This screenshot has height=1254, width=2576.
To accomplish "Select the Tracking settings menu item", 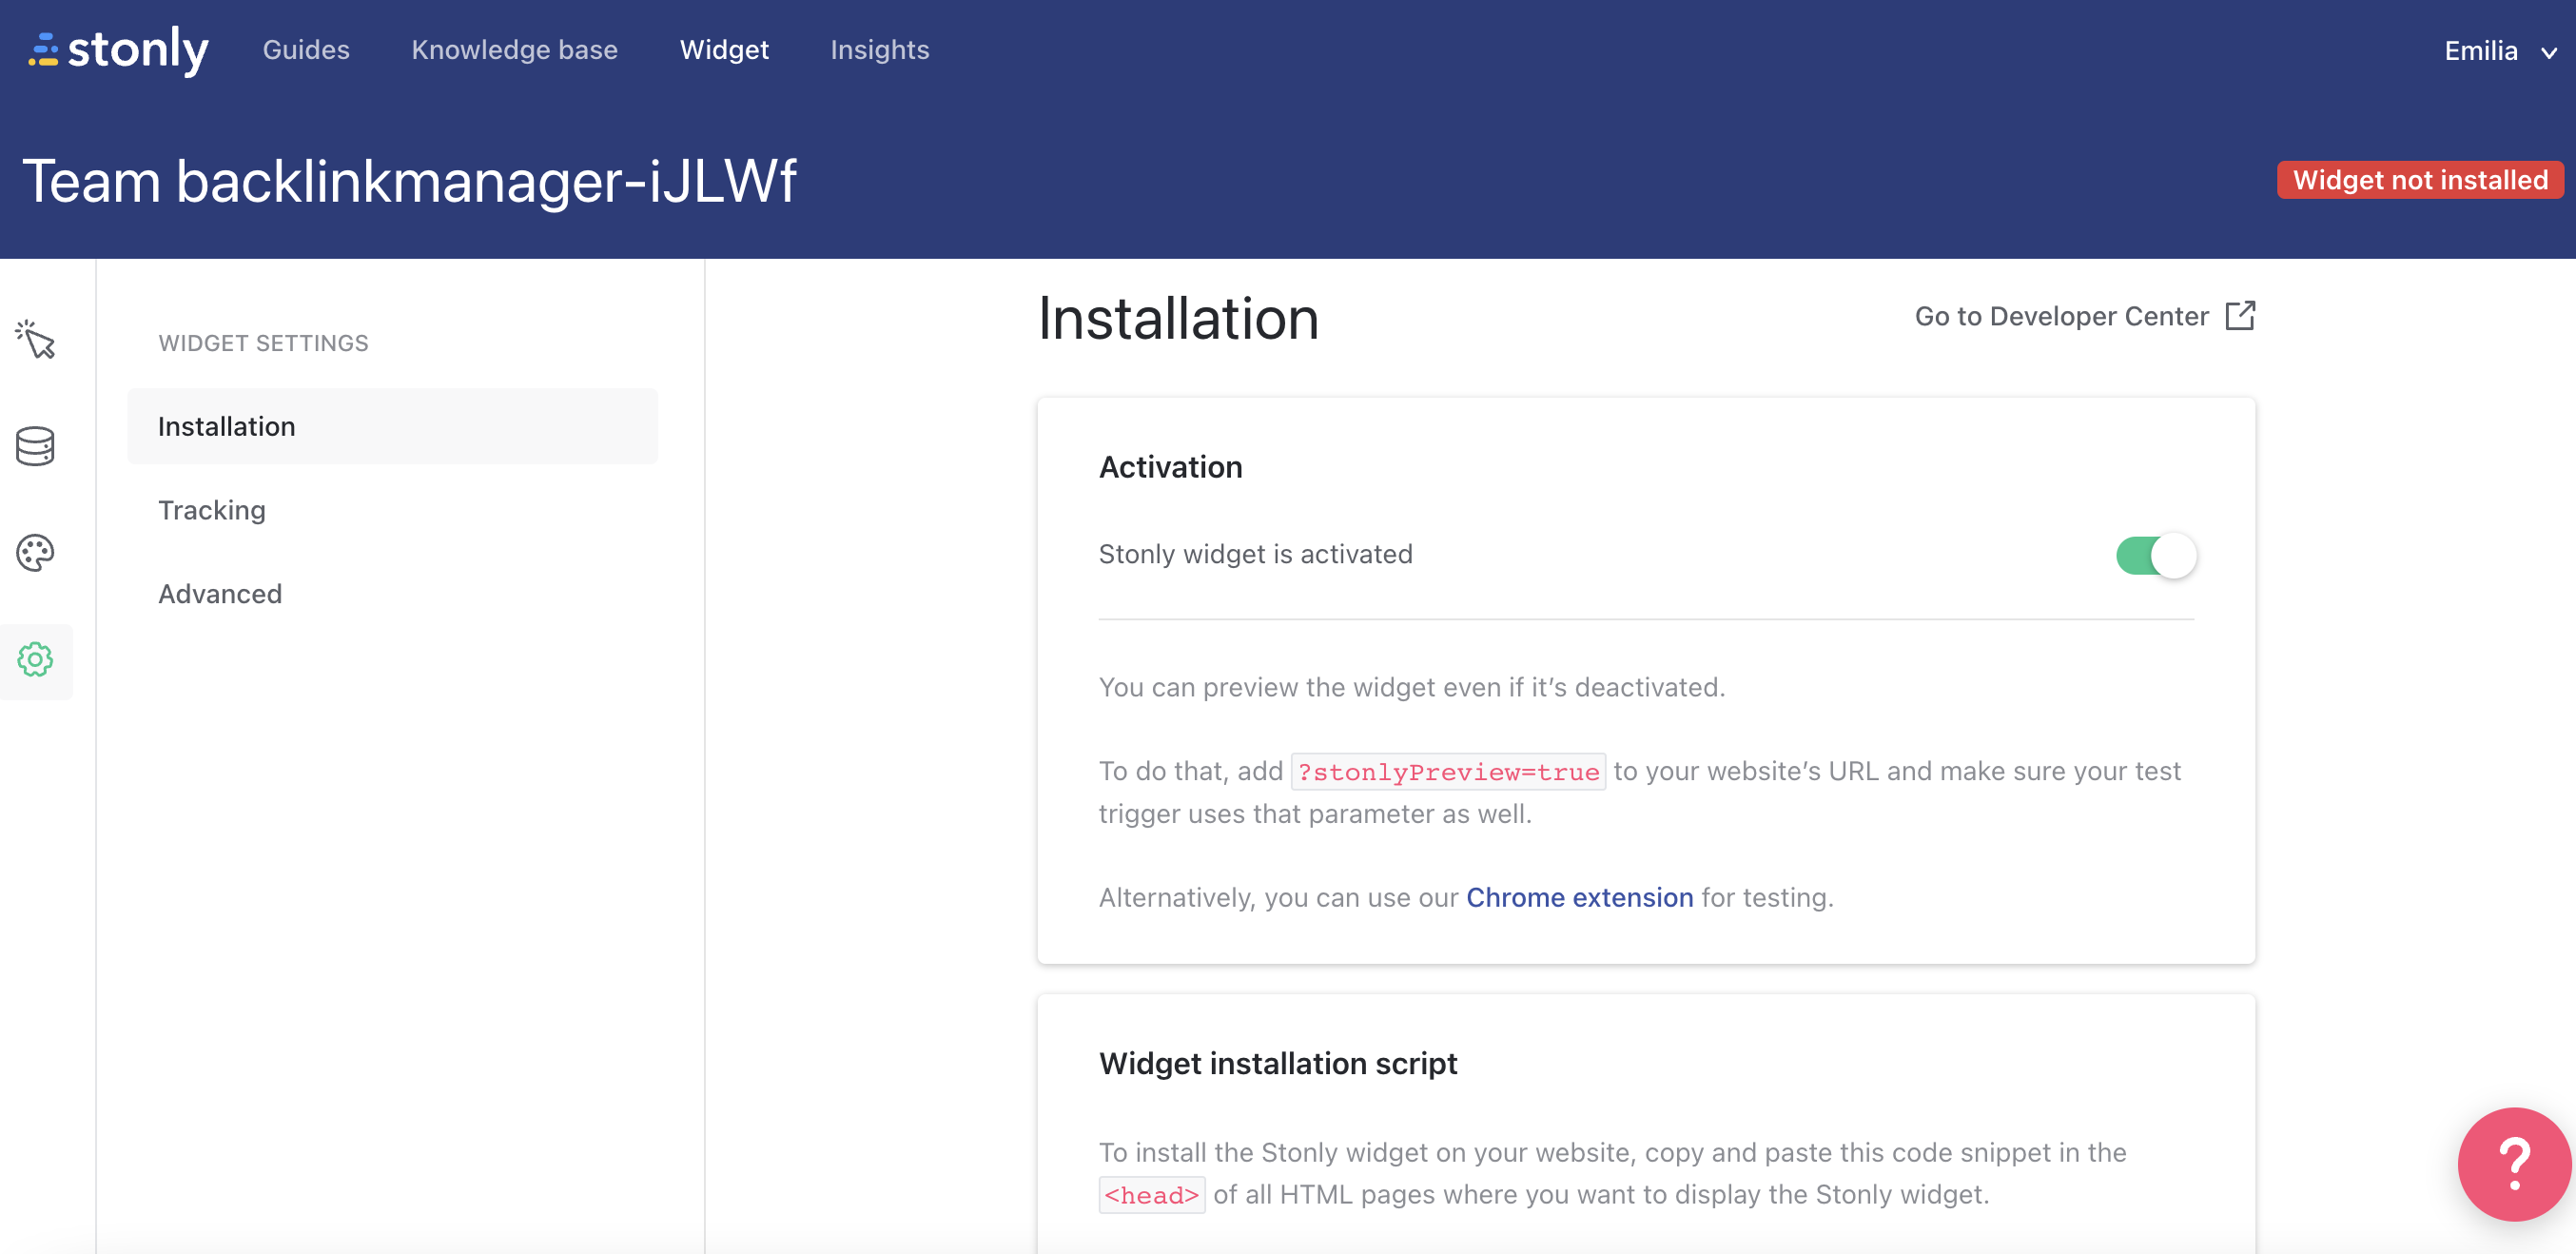I will tap(210, 509).
